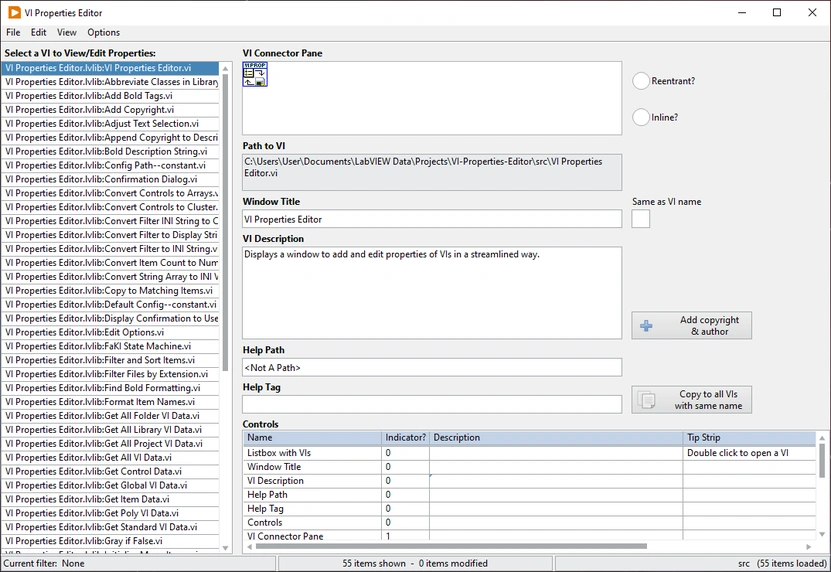
Task: Click Copy to all VIs with same name
Action: click(x=691, y=400)
